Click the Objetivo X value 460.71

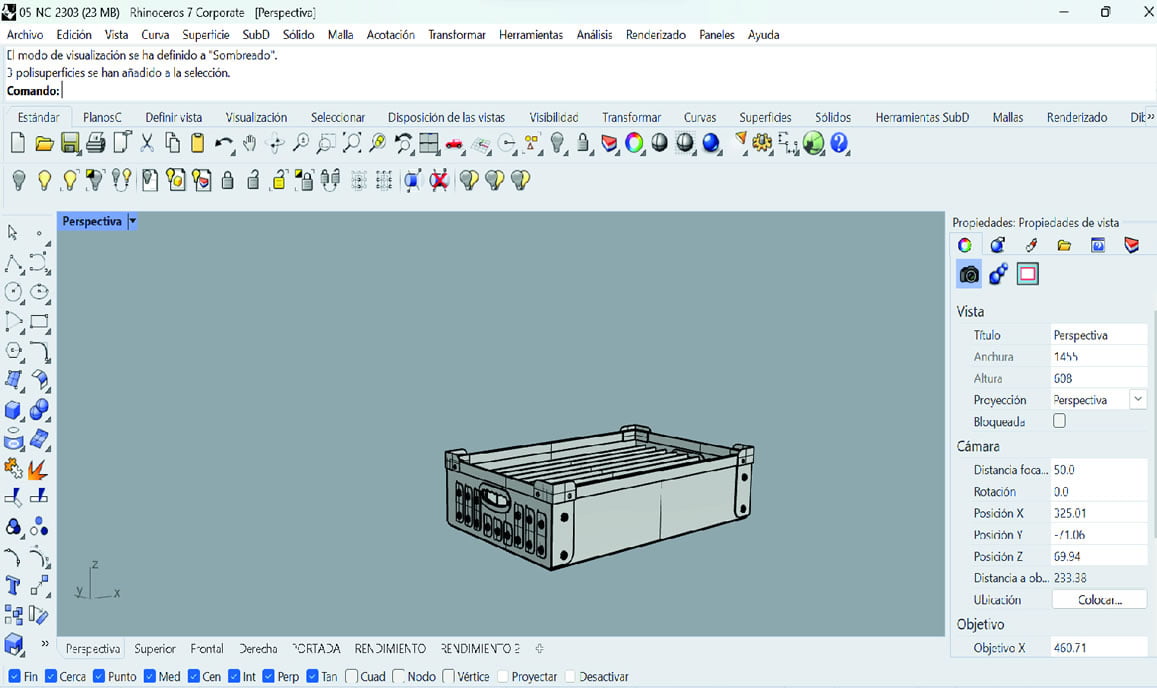tap(1099, 647)
